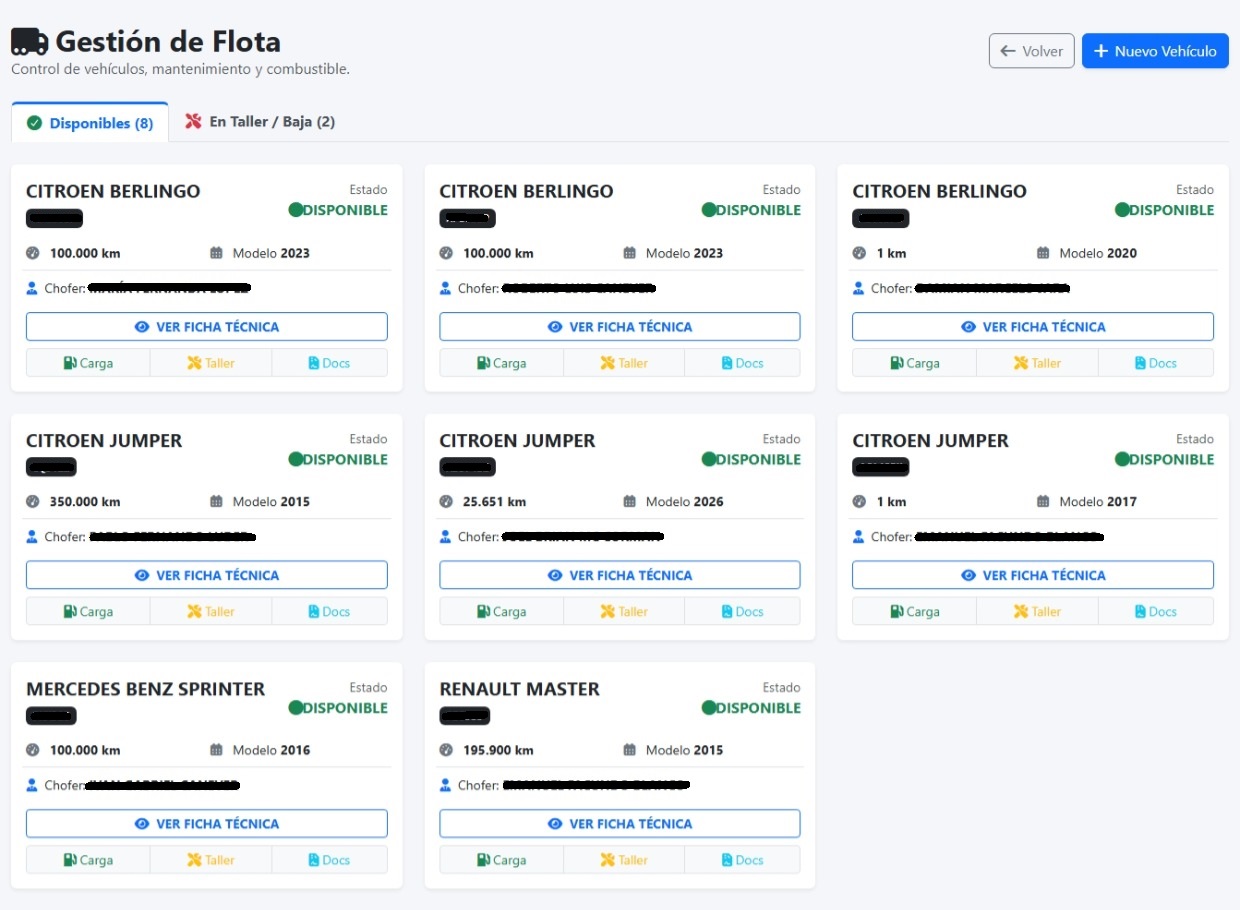Click the green status dot on Mercedes Sprinter card
Image resolution: width=1240 pixels, height=910 pixels.
(296, 708)
